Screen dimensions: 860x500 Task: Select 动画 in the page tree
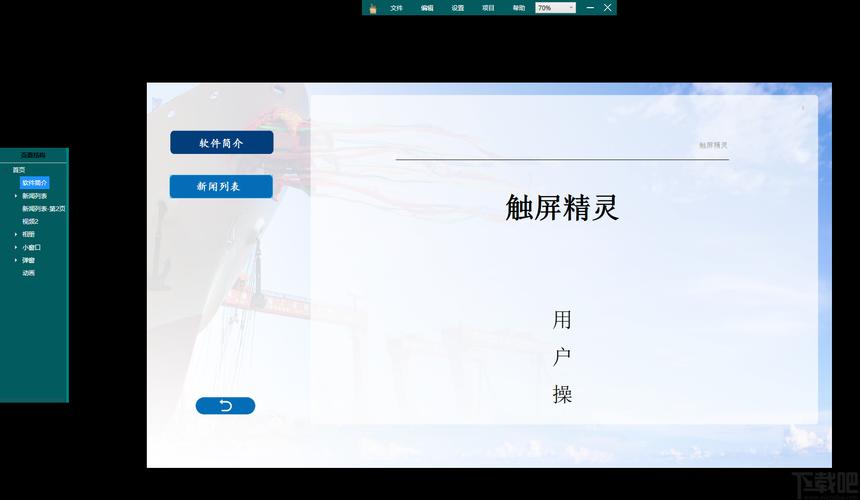coord(29,273)
